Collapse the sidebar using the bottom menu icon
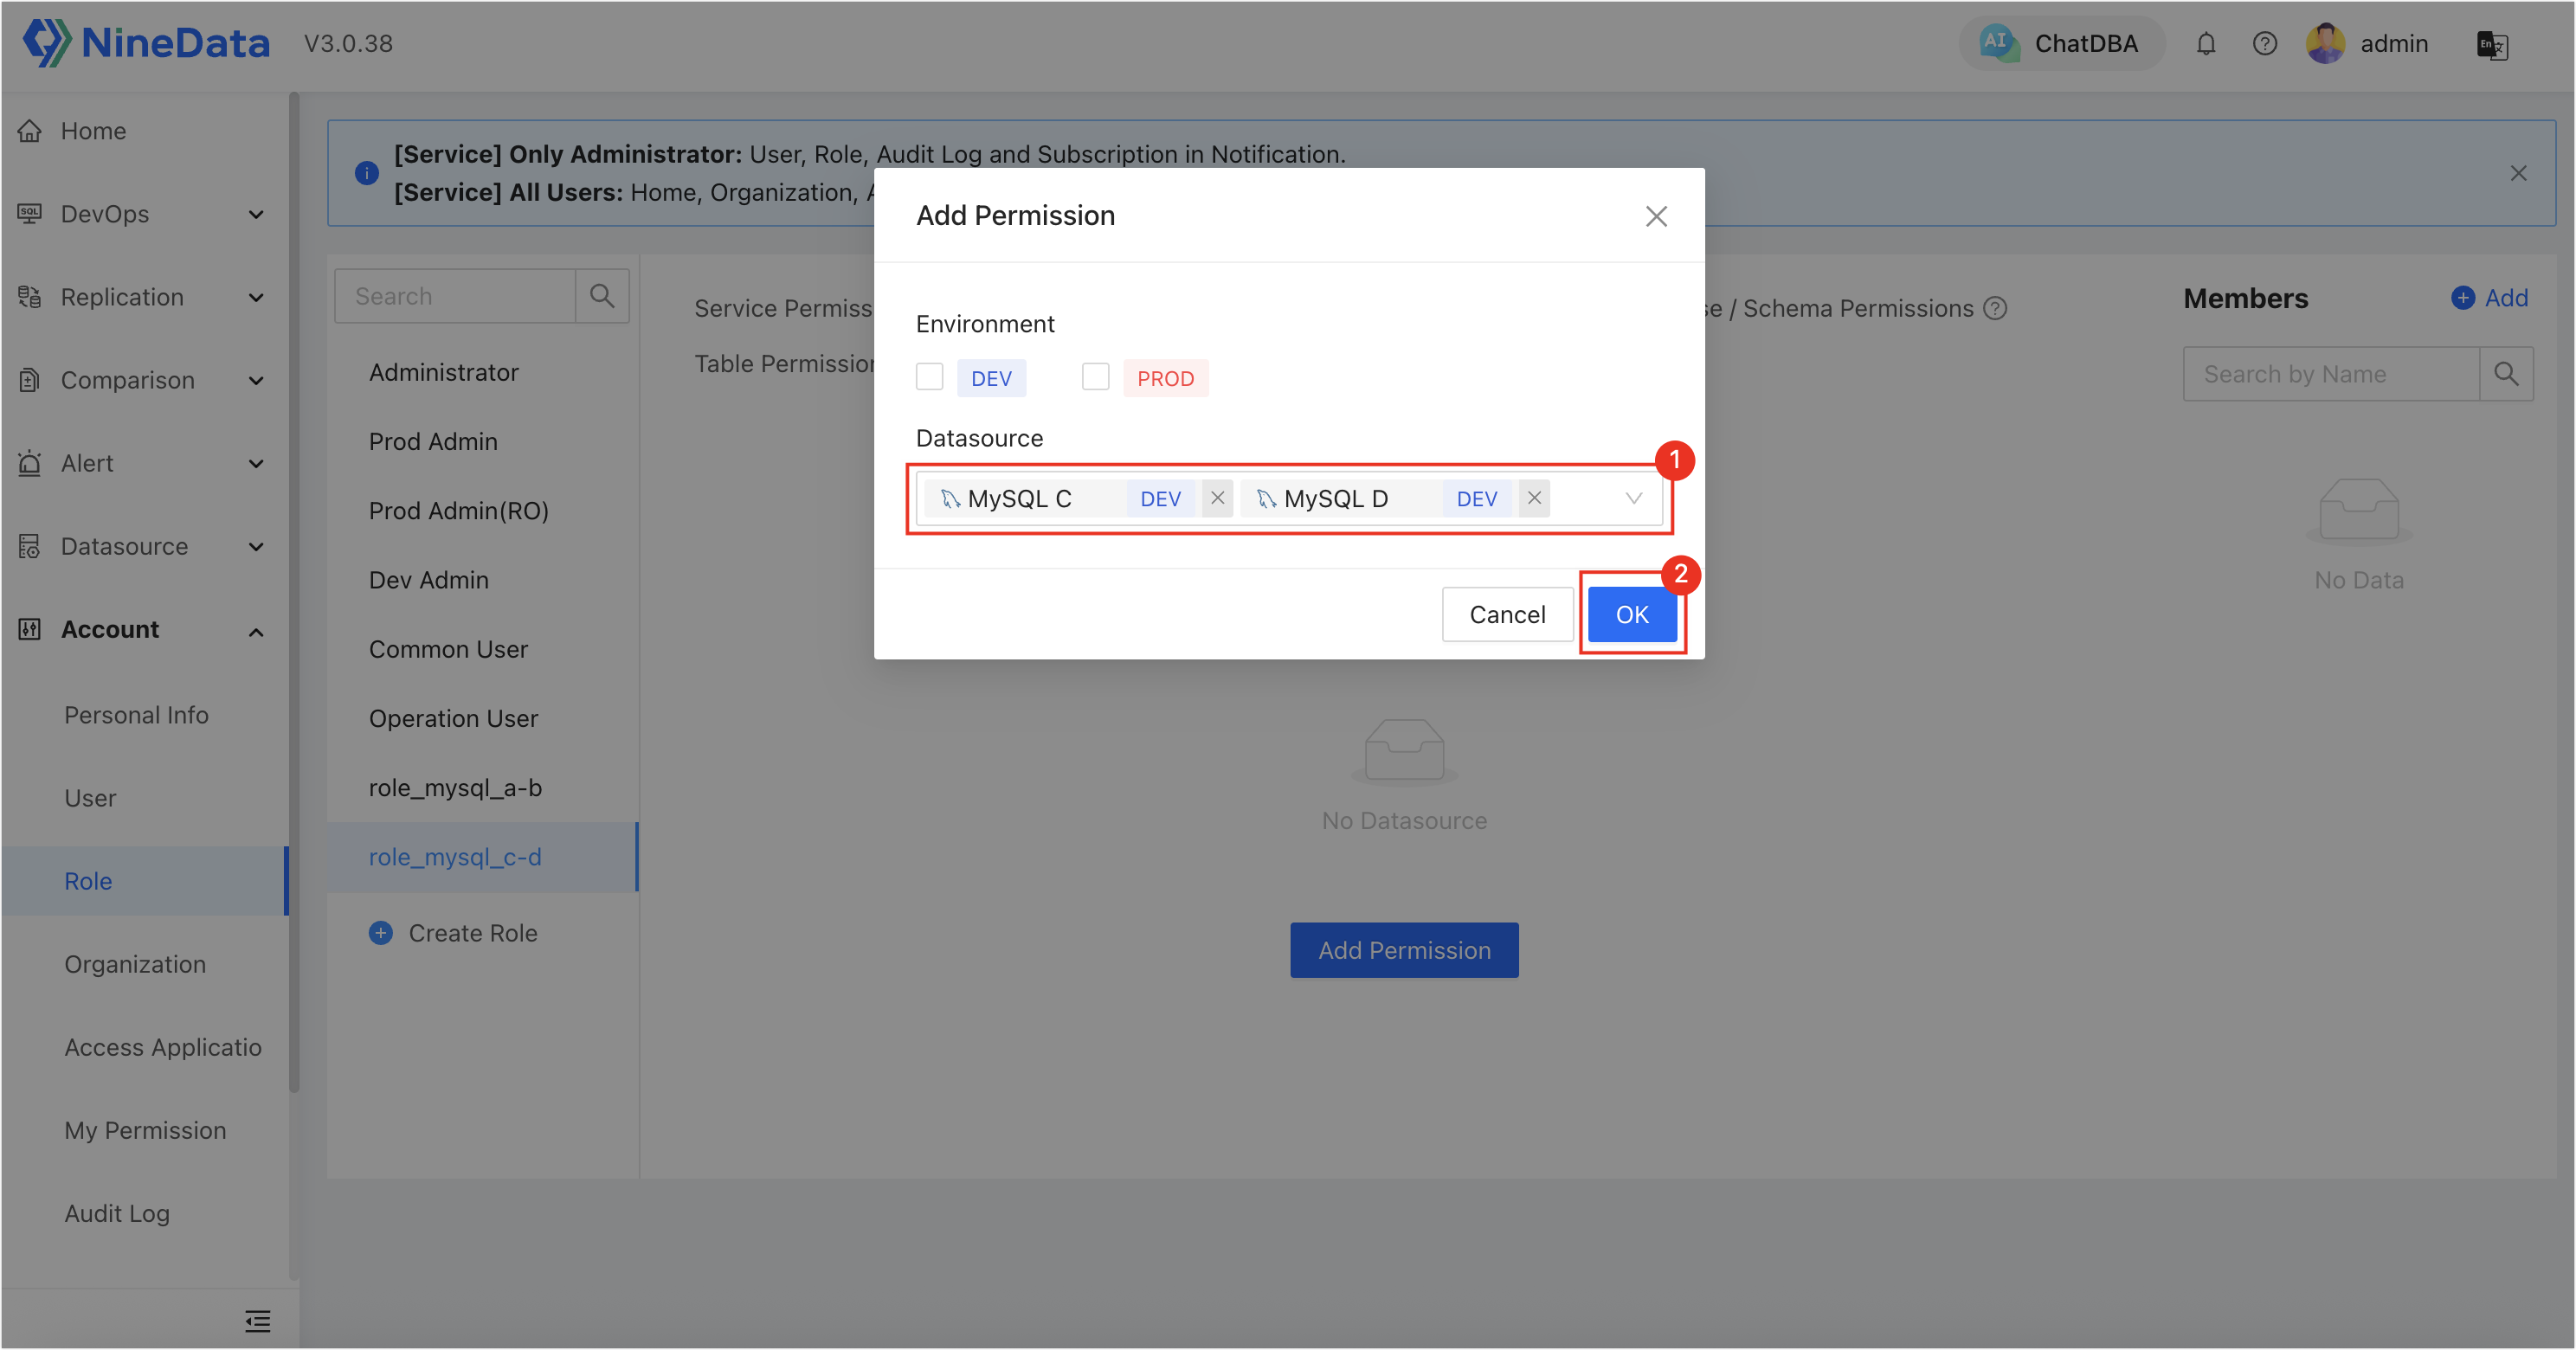The width and height of the screenshot is (2576, 1350). (x=257, y=1321)
